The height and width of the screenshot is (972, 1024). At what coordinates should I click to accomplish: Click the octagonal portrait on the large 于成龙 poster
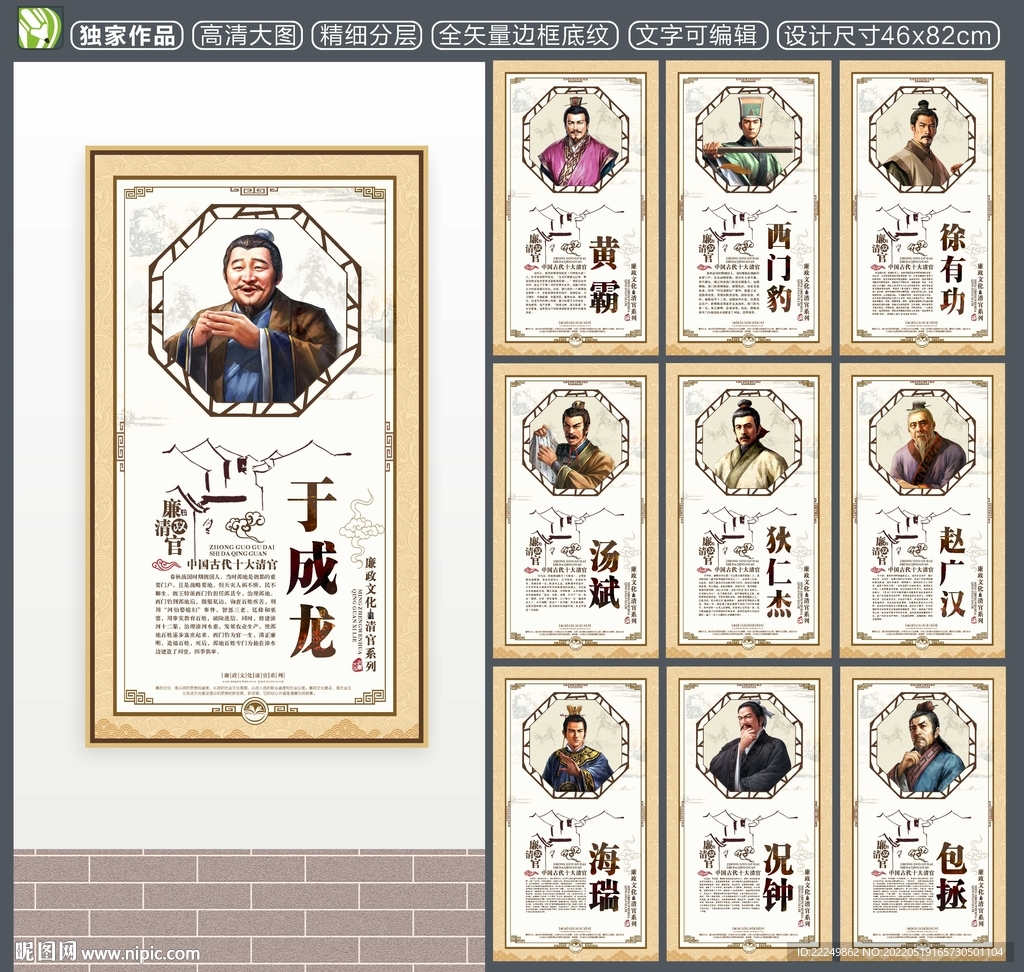tap(255, 310)
